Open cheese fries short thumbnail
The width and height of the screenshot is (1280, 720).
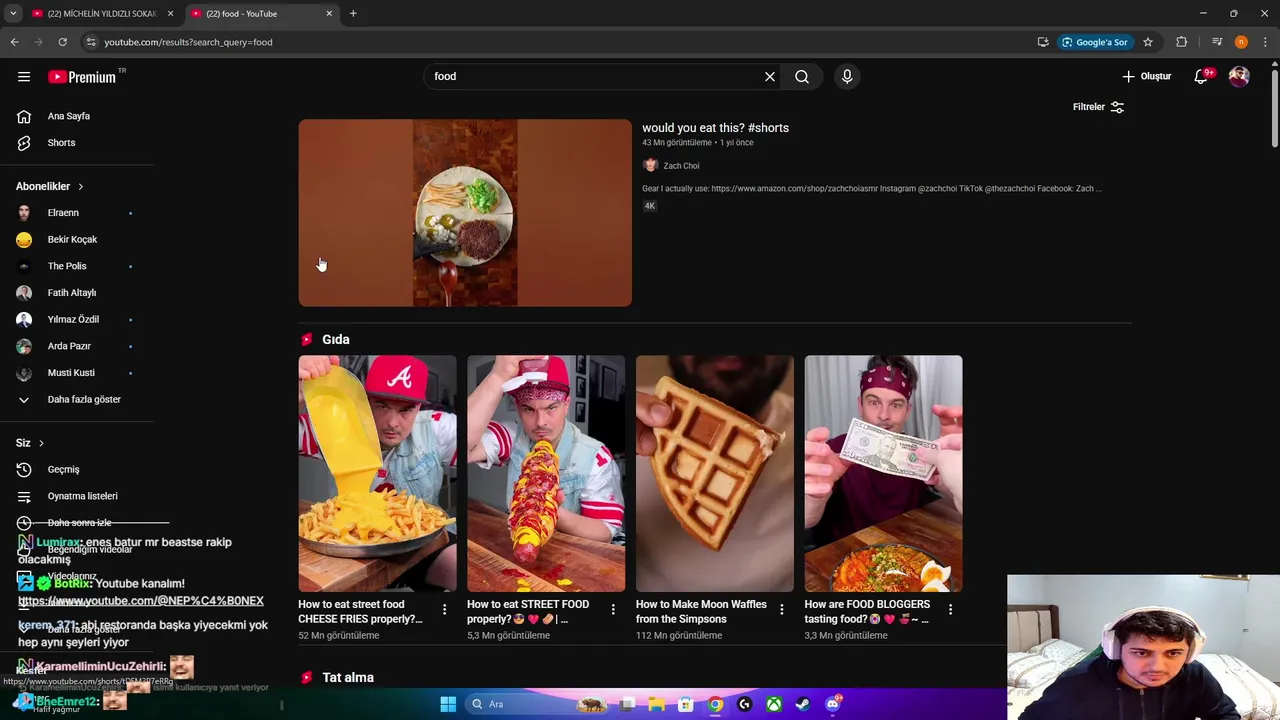(377, 474)
